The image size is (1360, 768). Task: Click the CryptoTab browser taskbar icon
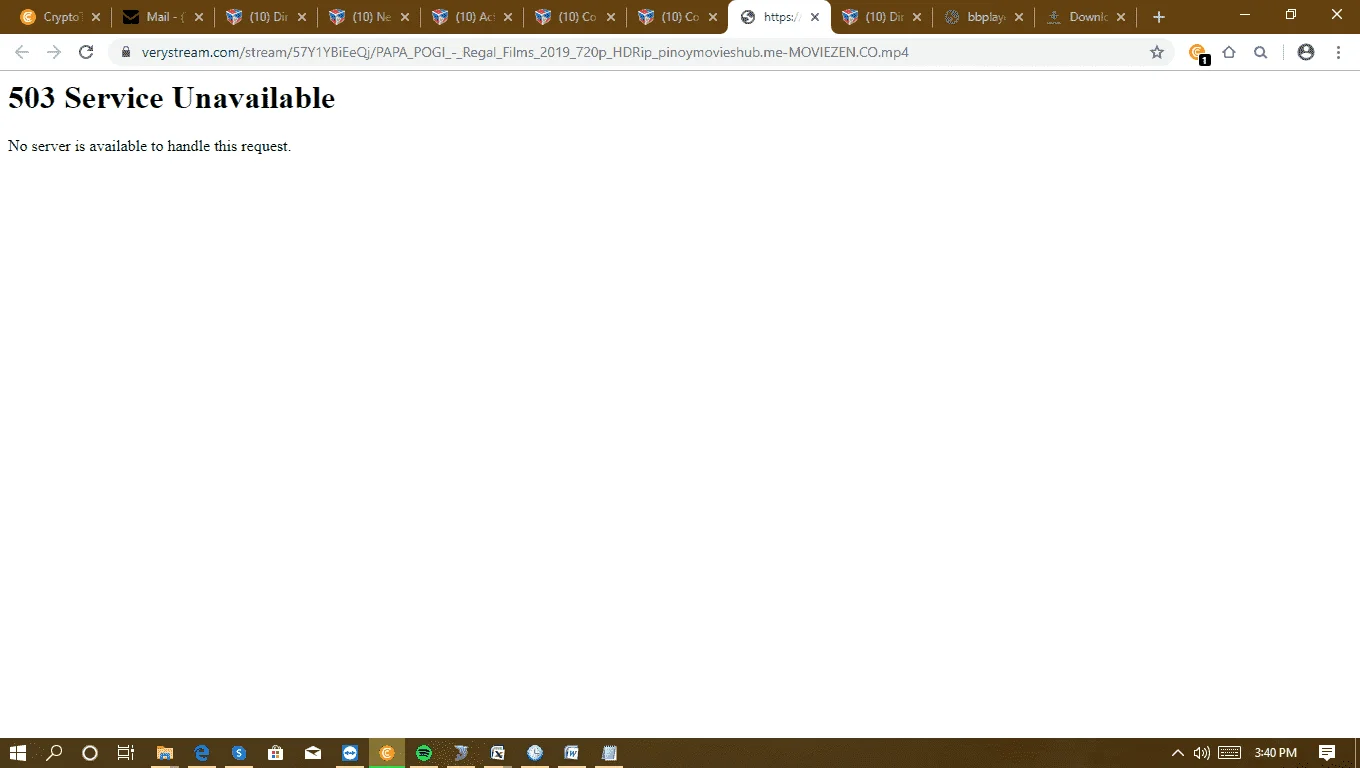pos(387,753)
